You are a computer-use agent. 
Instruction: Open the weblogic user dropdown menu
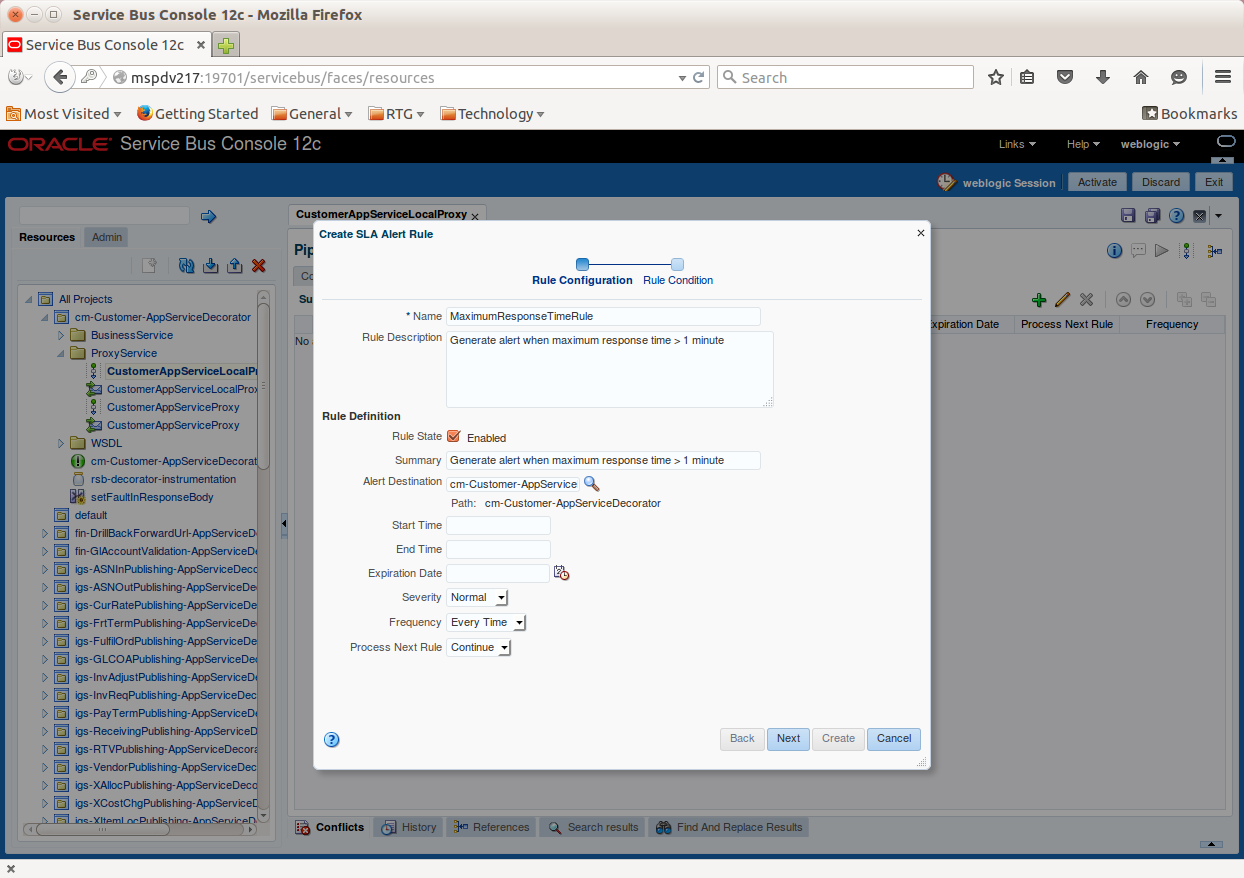tap(1150, 144)
